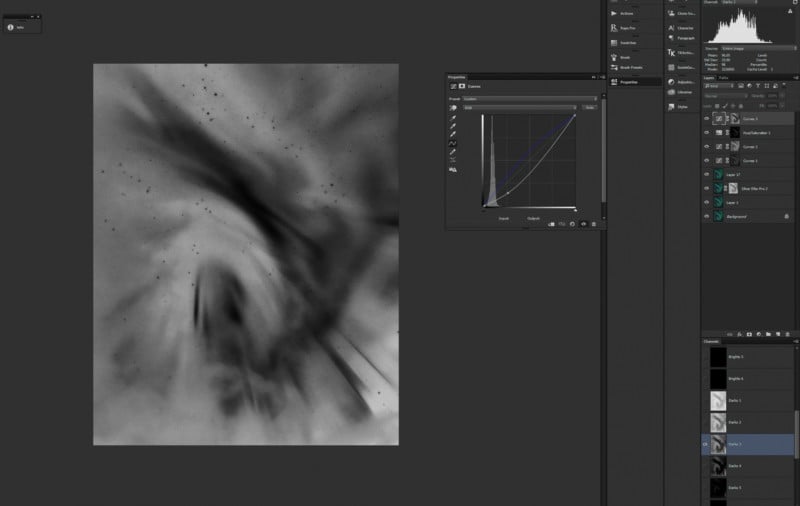Toggle visibility of the Hue/Saturation 1 layer
Image resolution: width=800 pixels, height=506 pixels.
707,132
